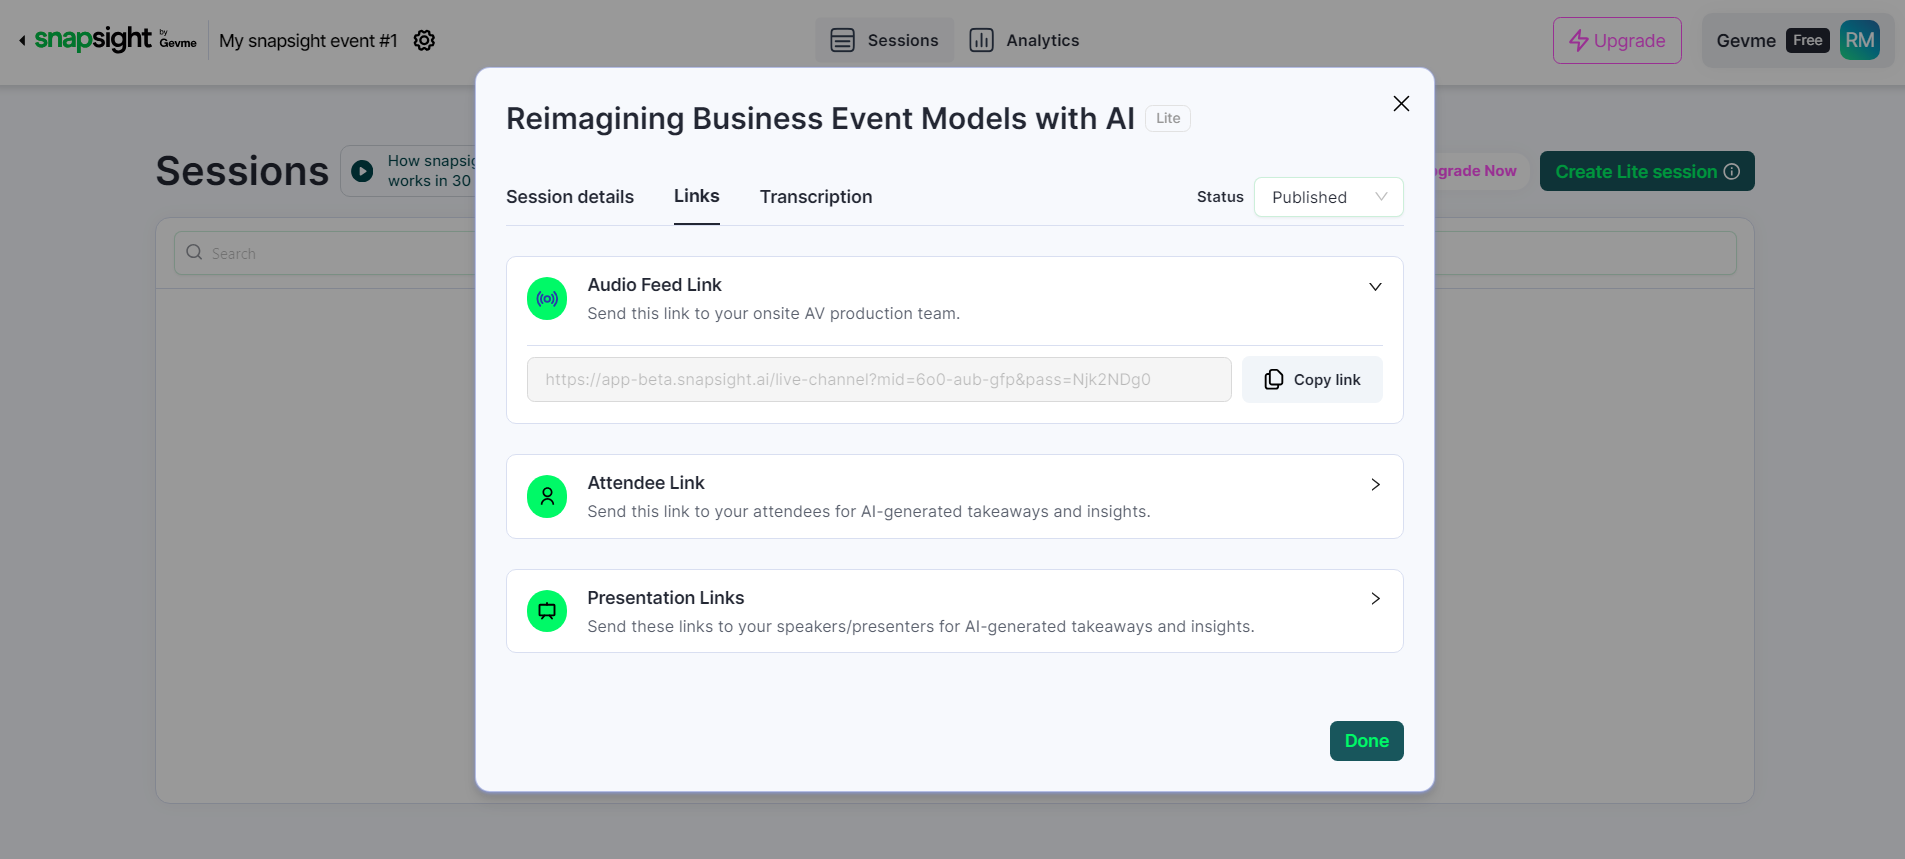
Task: Expand the Attendee Link section
Action: click(1375, 485)
